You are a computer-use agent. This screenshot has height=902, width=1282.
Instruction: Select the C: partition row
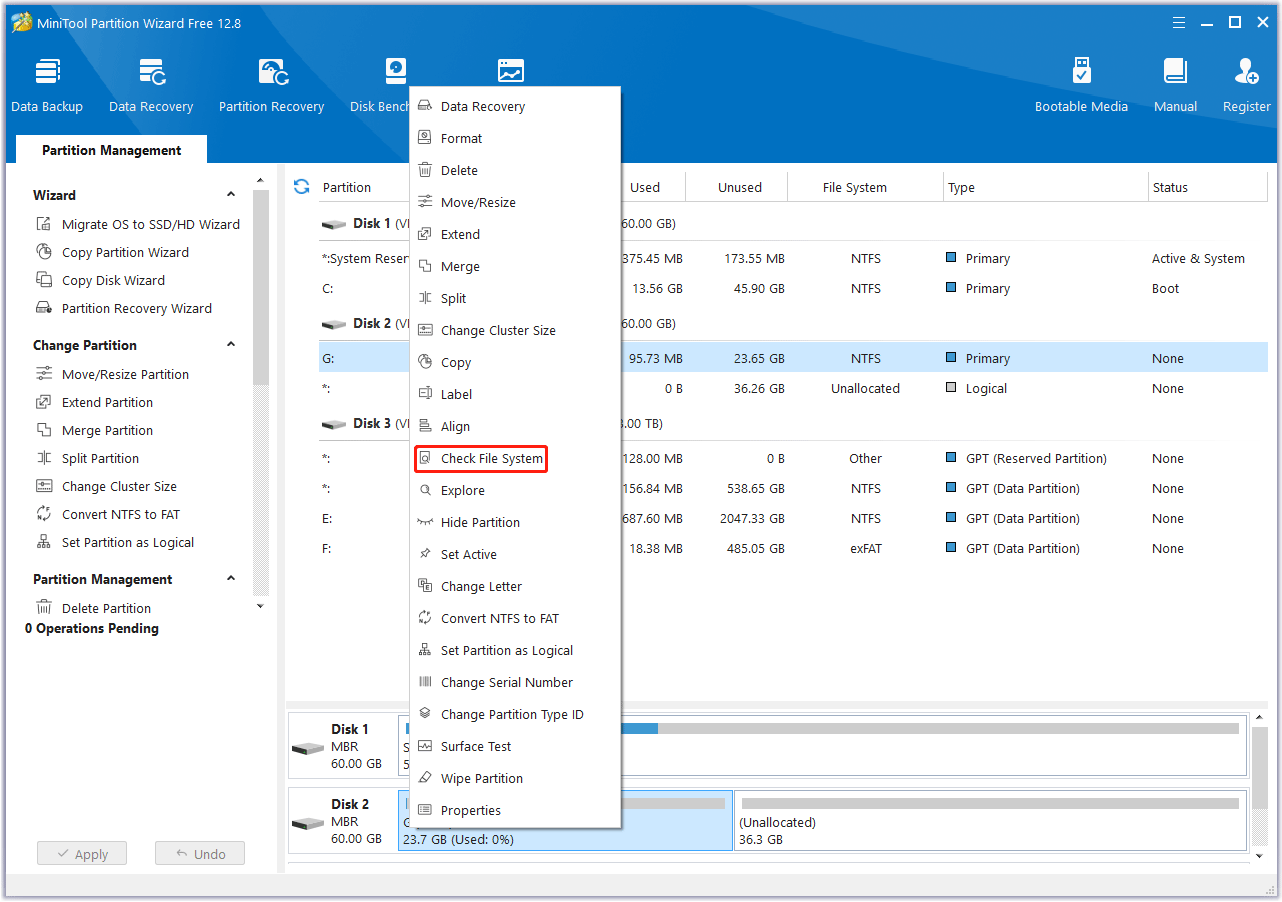click(793, 288)
